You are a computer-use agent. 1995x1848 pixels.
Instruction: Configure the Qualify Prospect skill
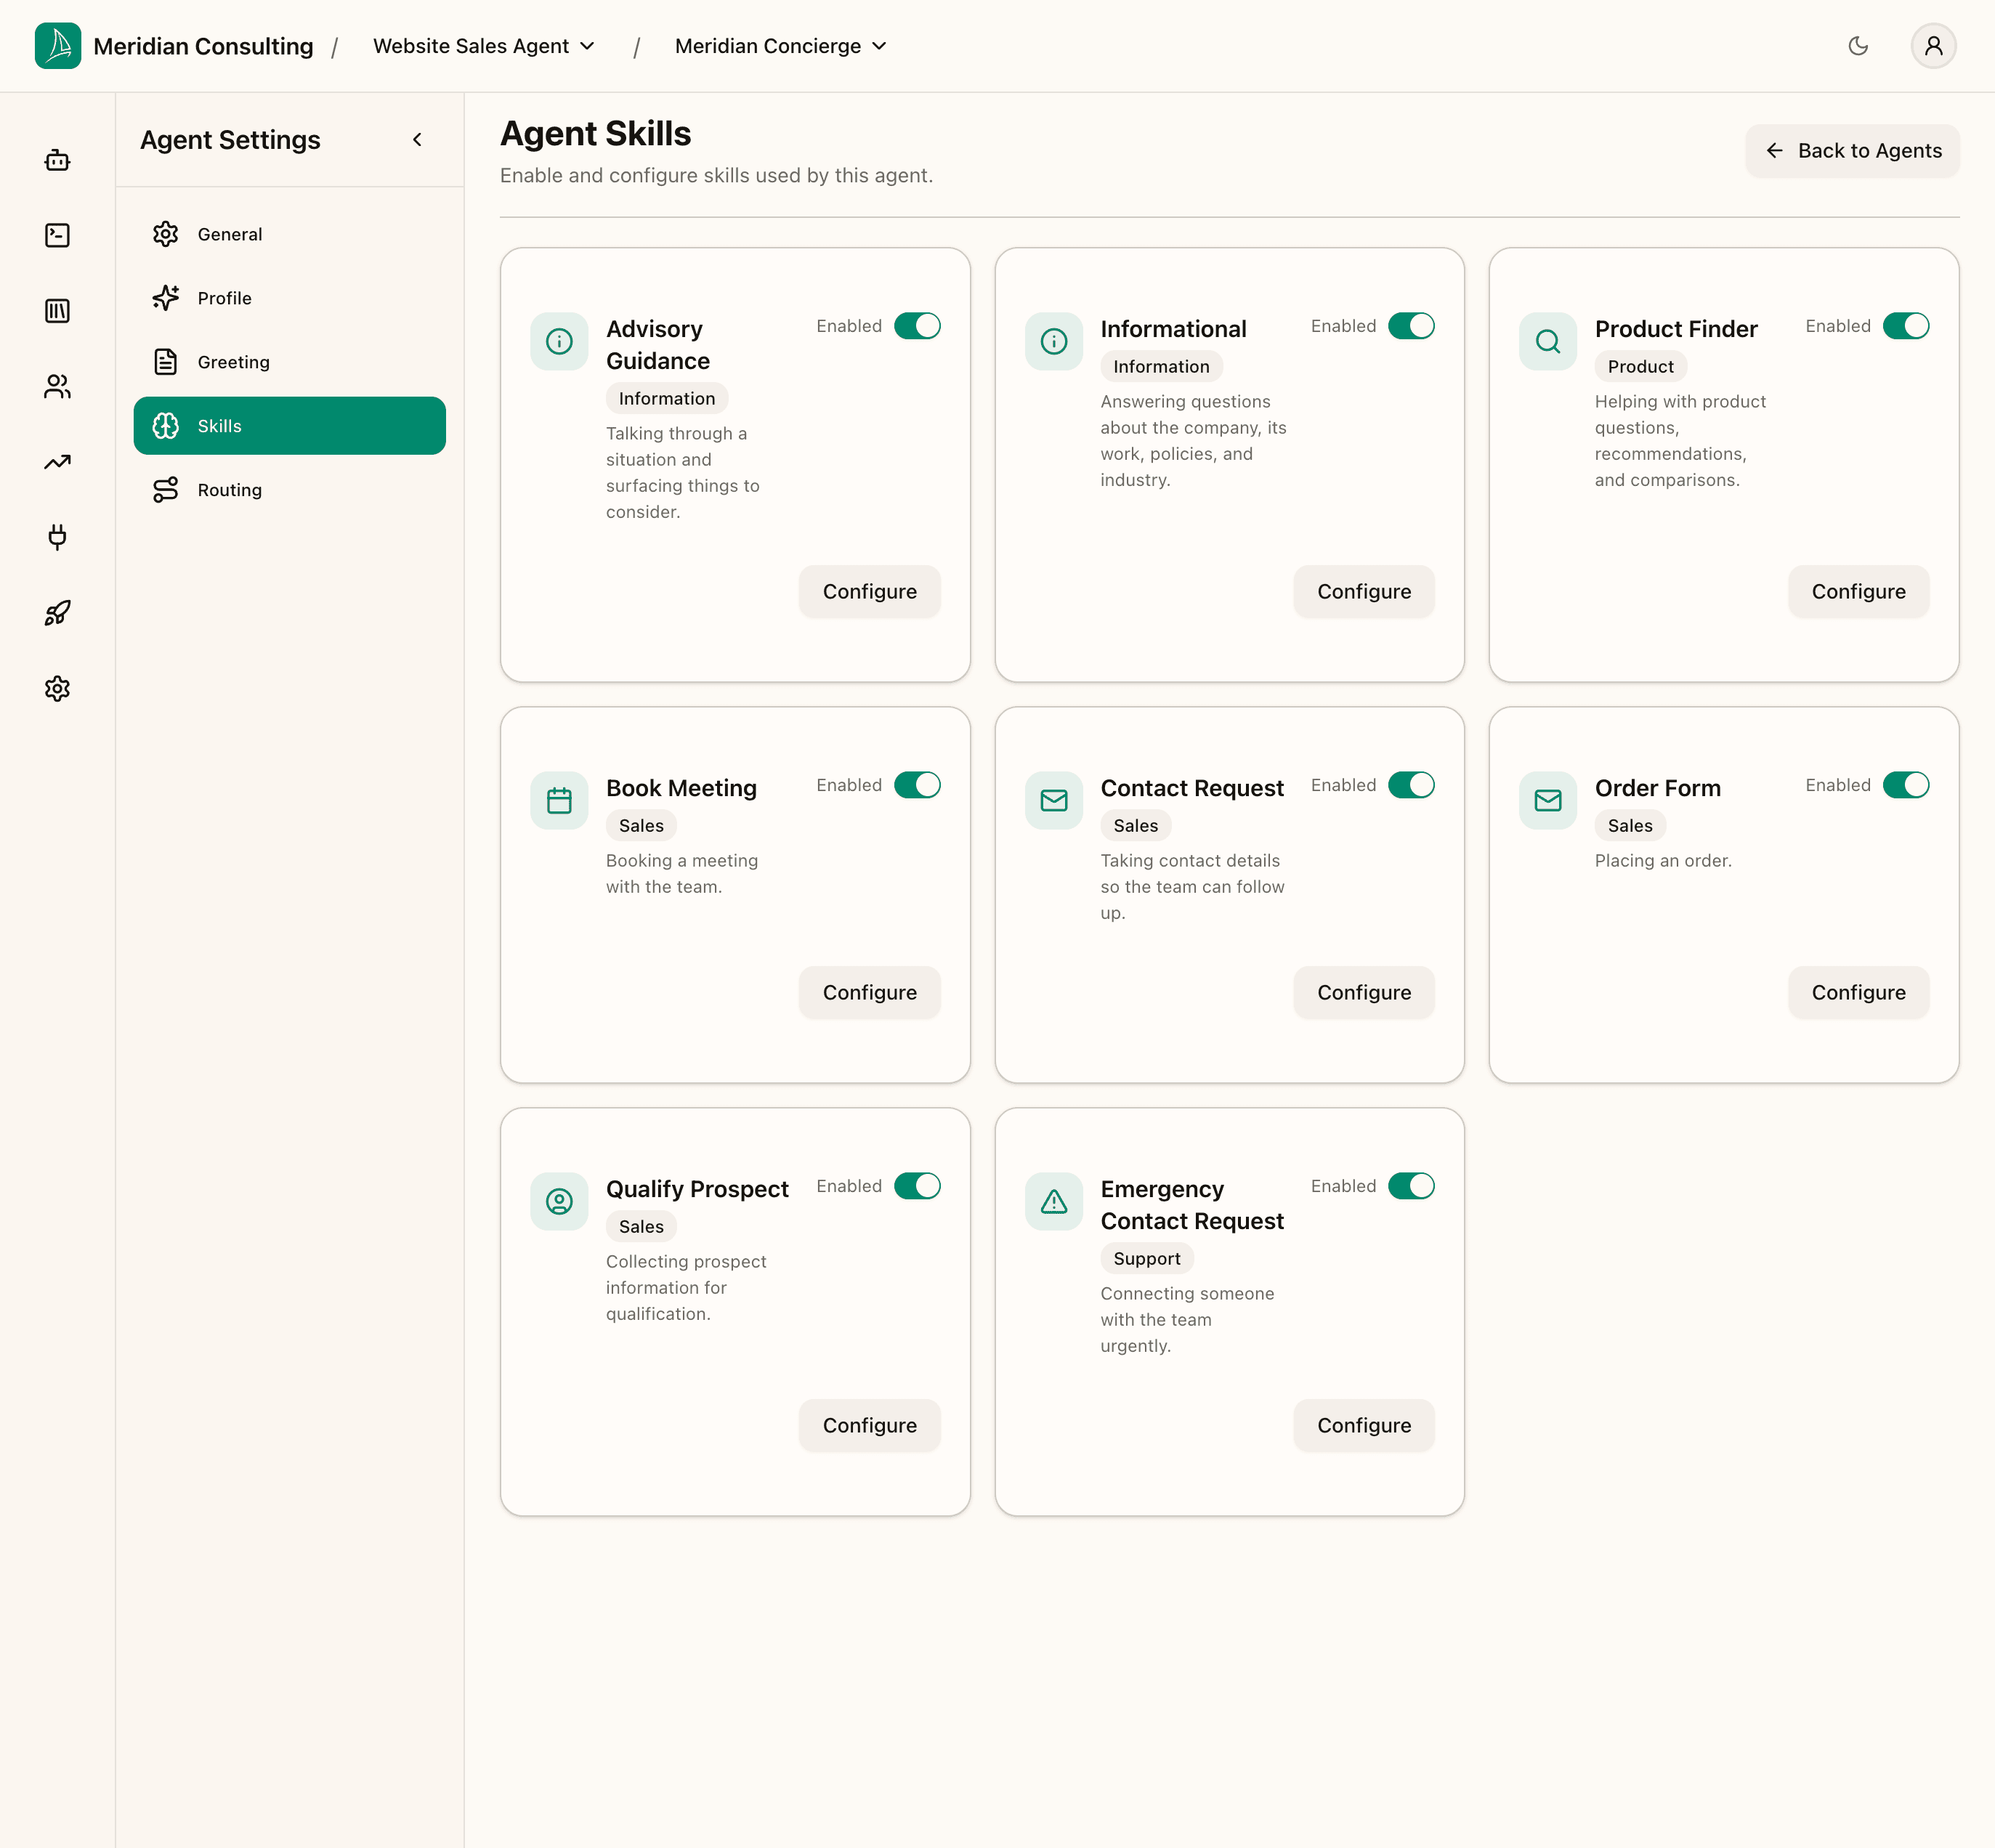click(869, 1426)
